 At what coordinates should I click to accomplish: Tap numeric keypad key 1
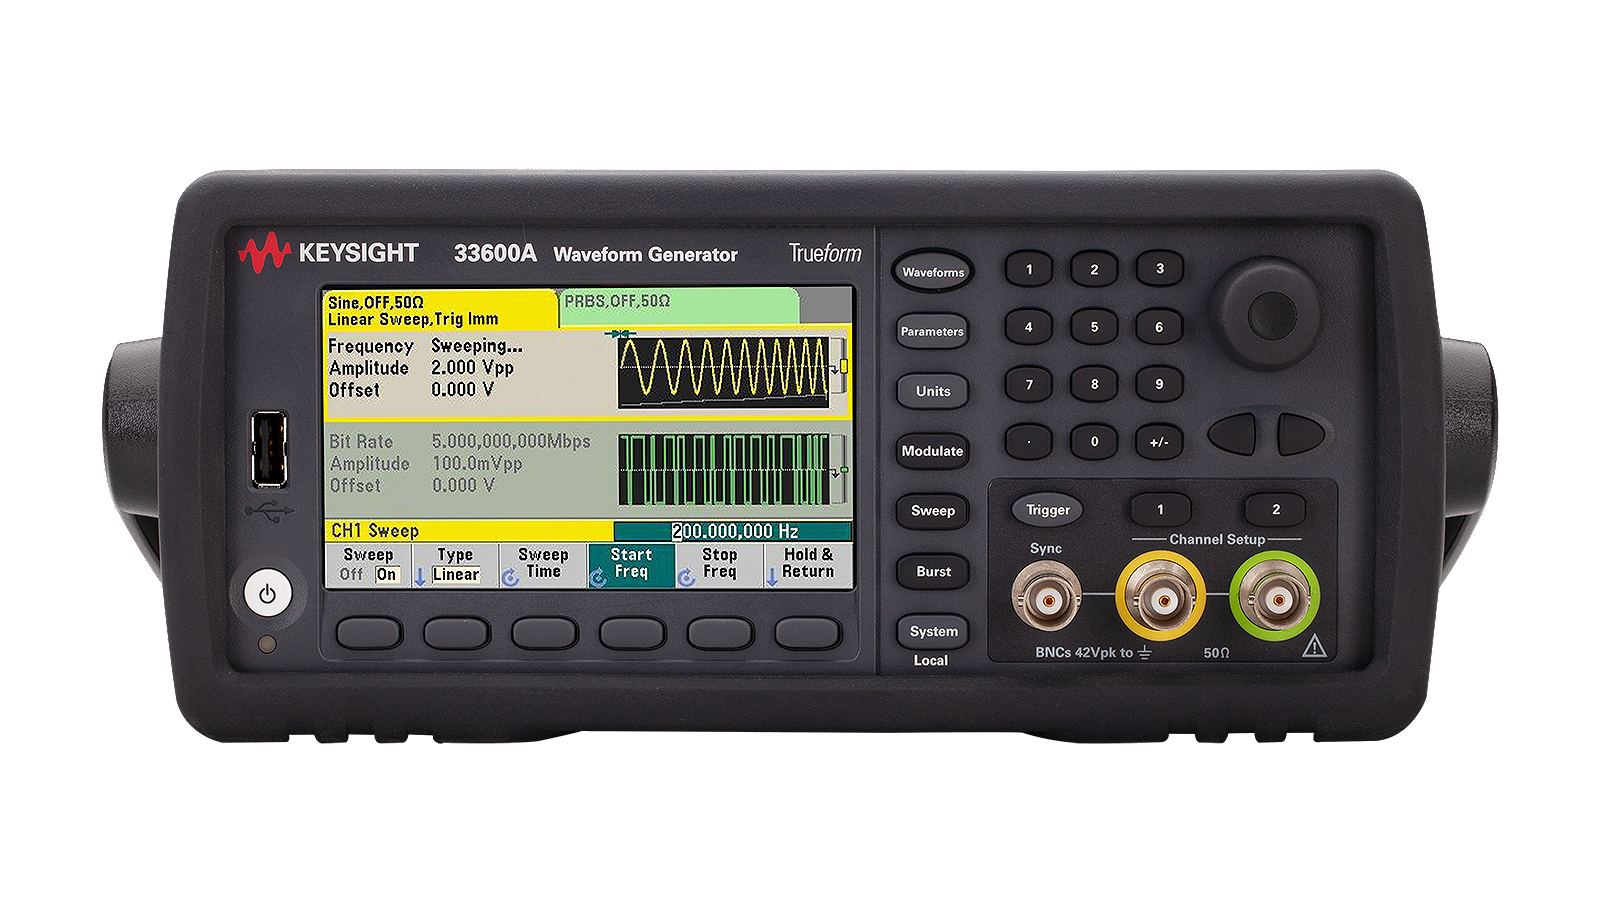point(1029,269)
